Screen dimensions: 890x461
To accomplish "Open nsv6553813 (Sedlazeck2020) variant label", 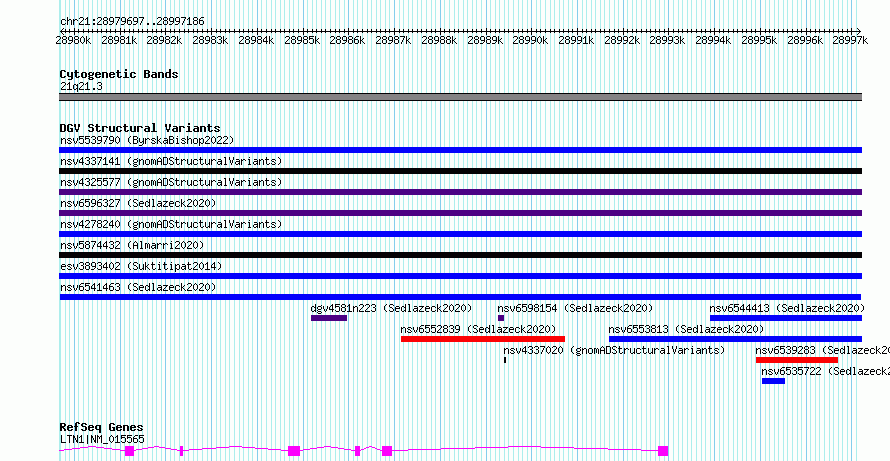I will [x=686, y=329].
